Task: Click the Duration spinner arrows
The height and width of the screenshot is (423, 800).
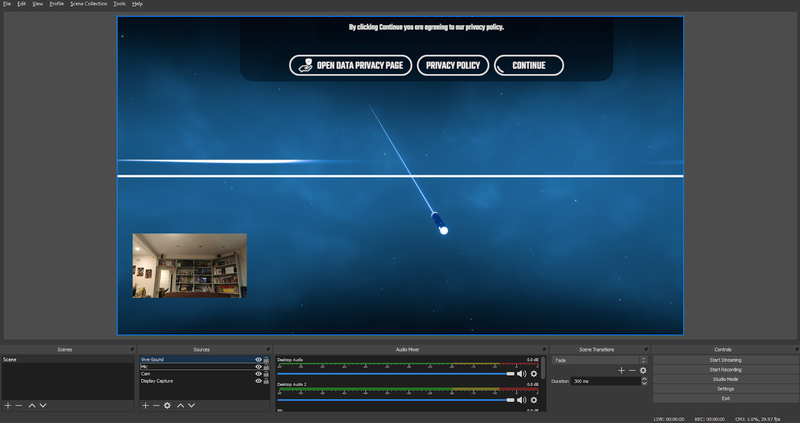Action: point(643,381)
